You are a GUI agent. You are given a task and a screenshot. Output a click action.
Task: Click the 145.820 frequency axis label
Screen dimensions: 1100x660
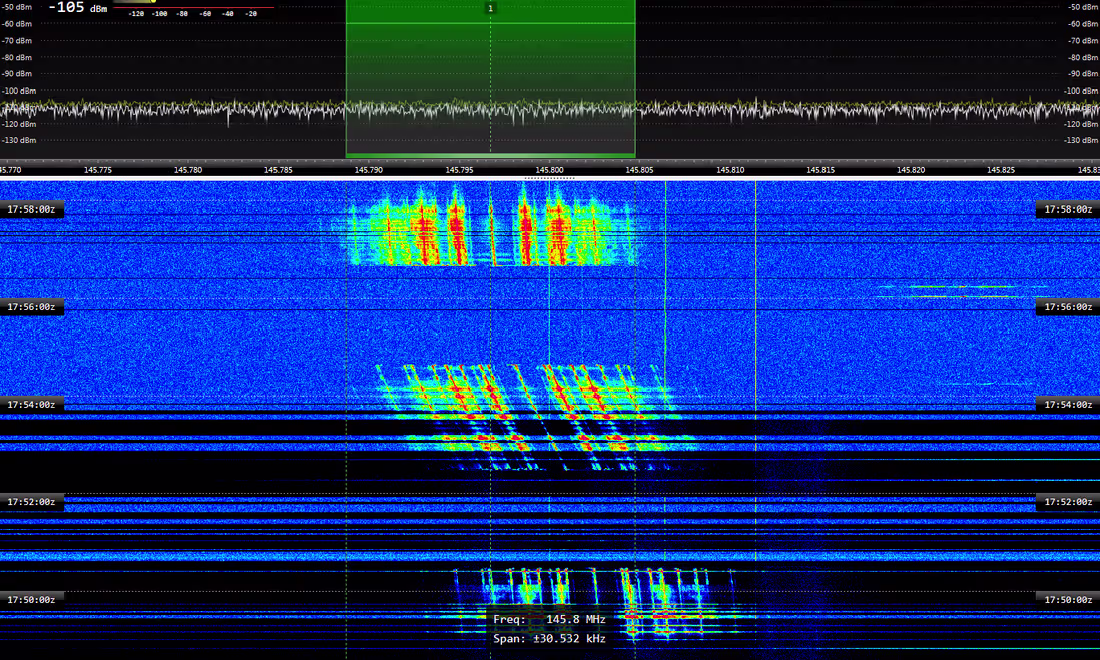[911, 170]
